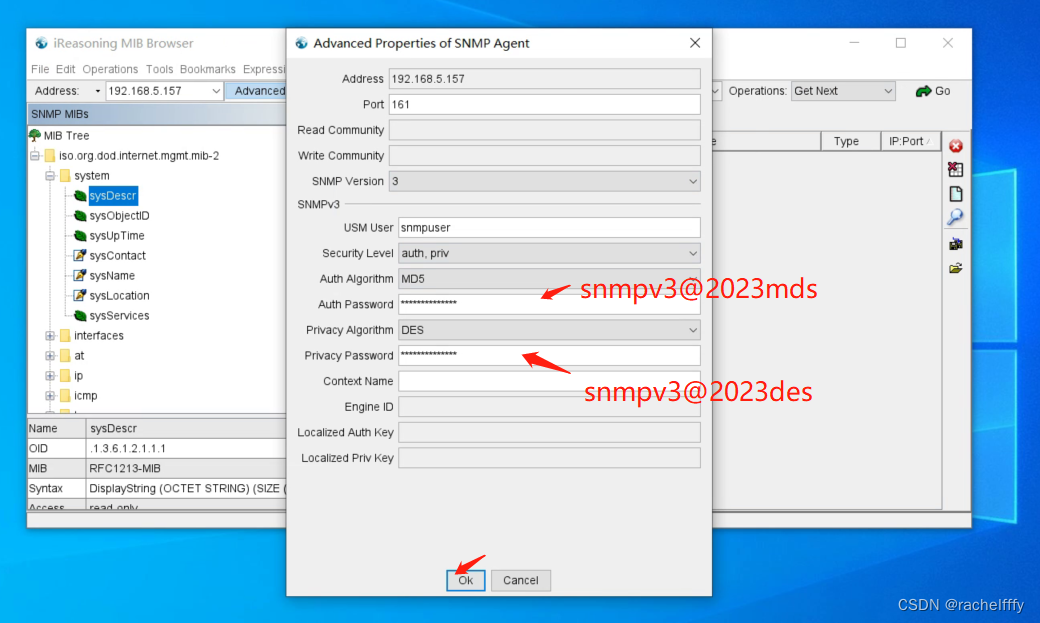Click the Ok button in the dialog
The image size is (1040, 623).
pos(465,580)
